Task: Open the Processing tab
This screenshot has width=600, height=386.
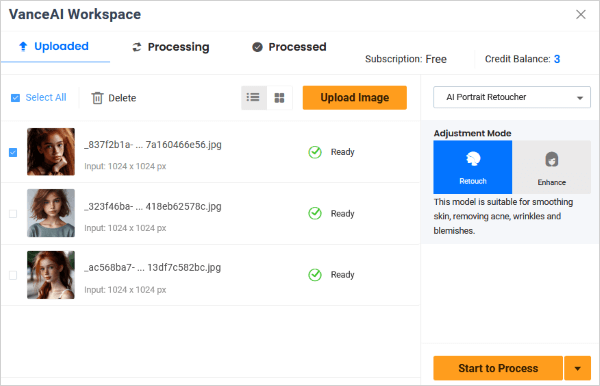Action: [171, 47]
